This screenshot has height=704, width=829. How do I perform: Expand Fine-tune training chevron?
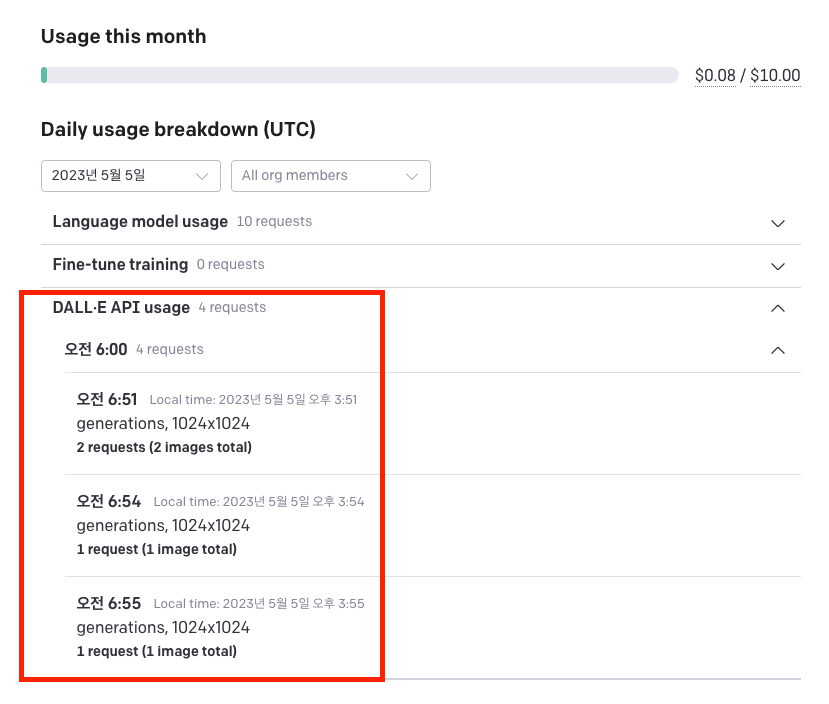pos(777,266)
